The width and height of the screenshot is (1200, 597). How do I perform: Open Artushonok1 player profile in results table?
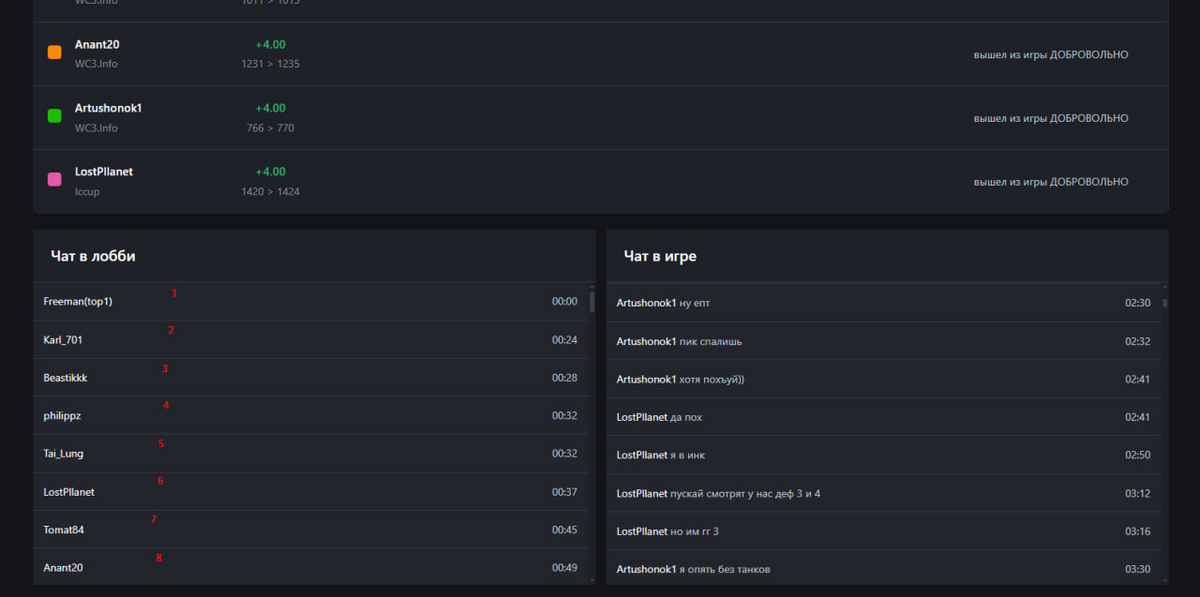(108, 108)
